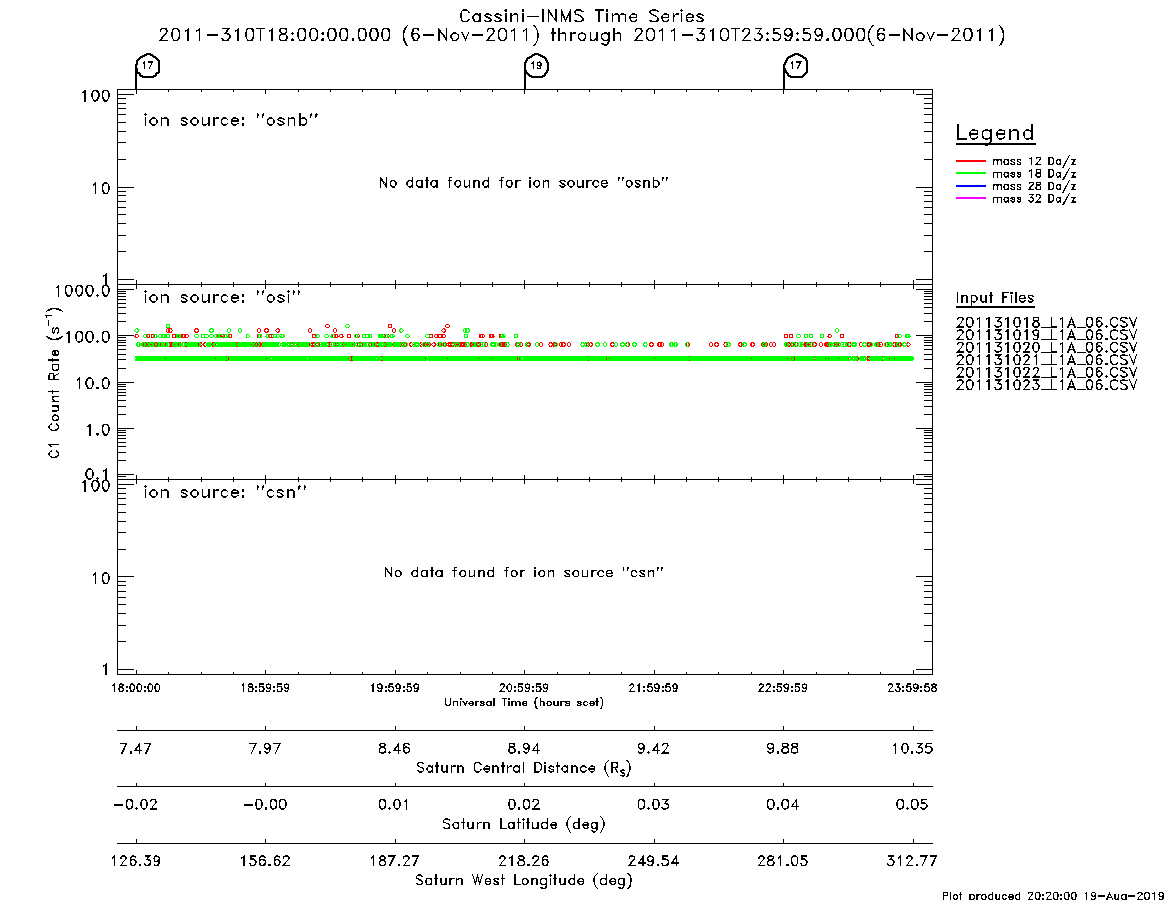Click 'Saturn Latitude (deg)' axis title
1165x900 pixels.
coord(524,824)
